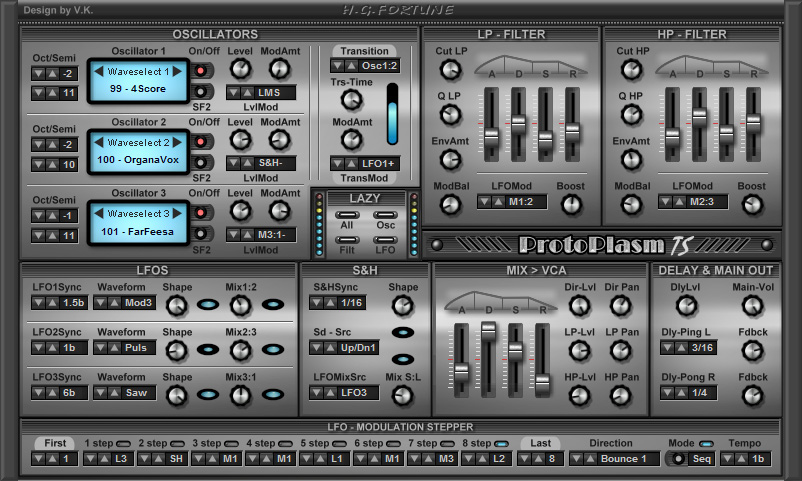Open the Transition Osc1:2 selector

(365, 65)
